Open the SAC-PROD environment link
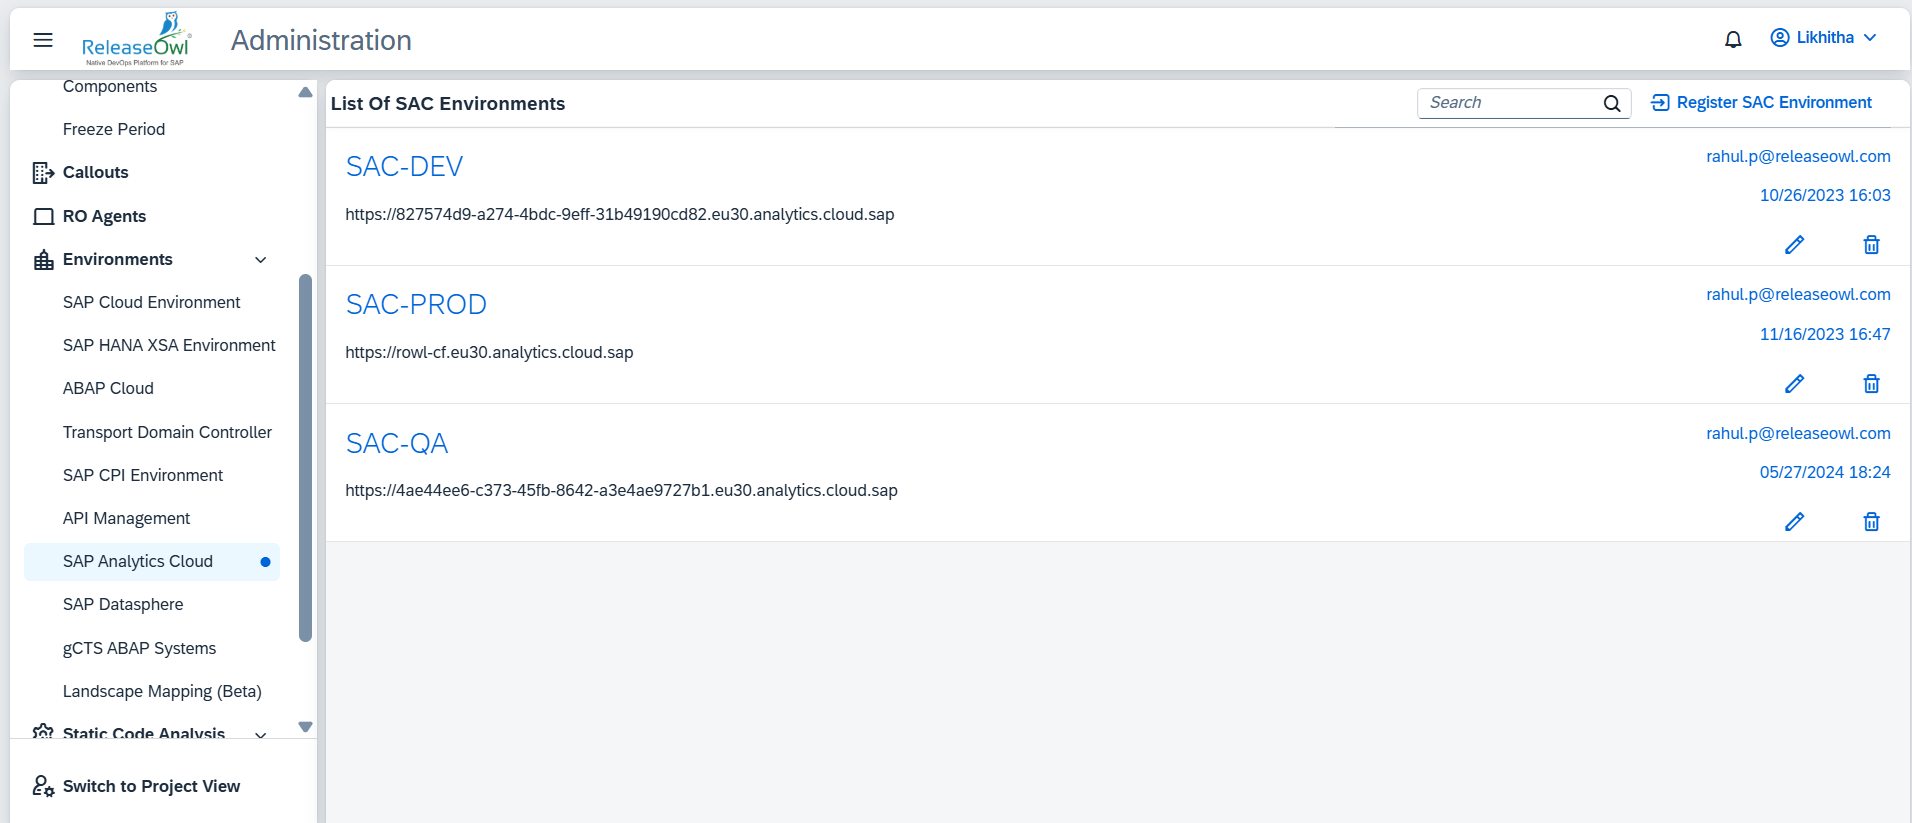1912x823 pixels. (416, 304)
